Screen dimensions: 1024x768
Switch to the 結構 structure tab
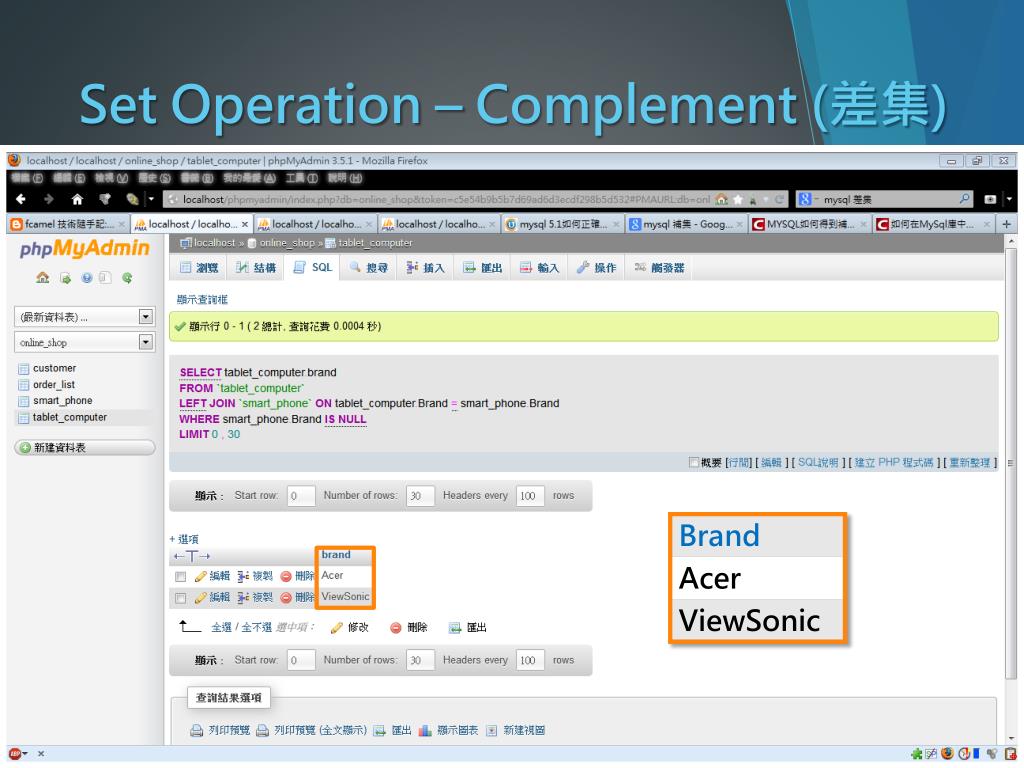pos(256,268)
